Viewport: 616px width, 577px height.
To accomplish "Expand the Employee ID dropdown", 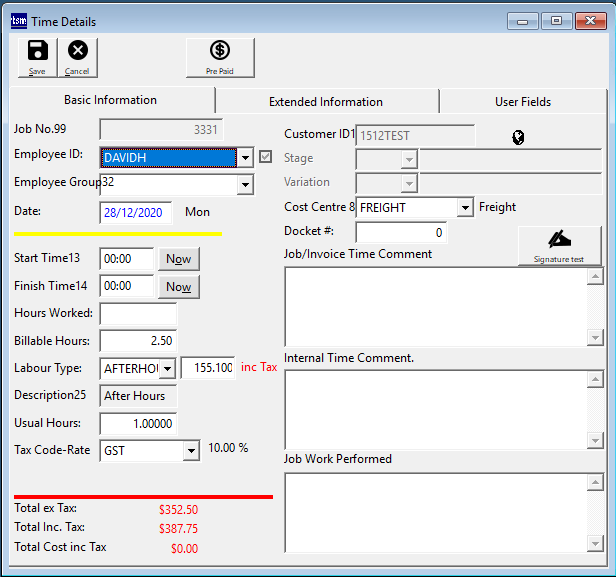I will click(245, 157).
